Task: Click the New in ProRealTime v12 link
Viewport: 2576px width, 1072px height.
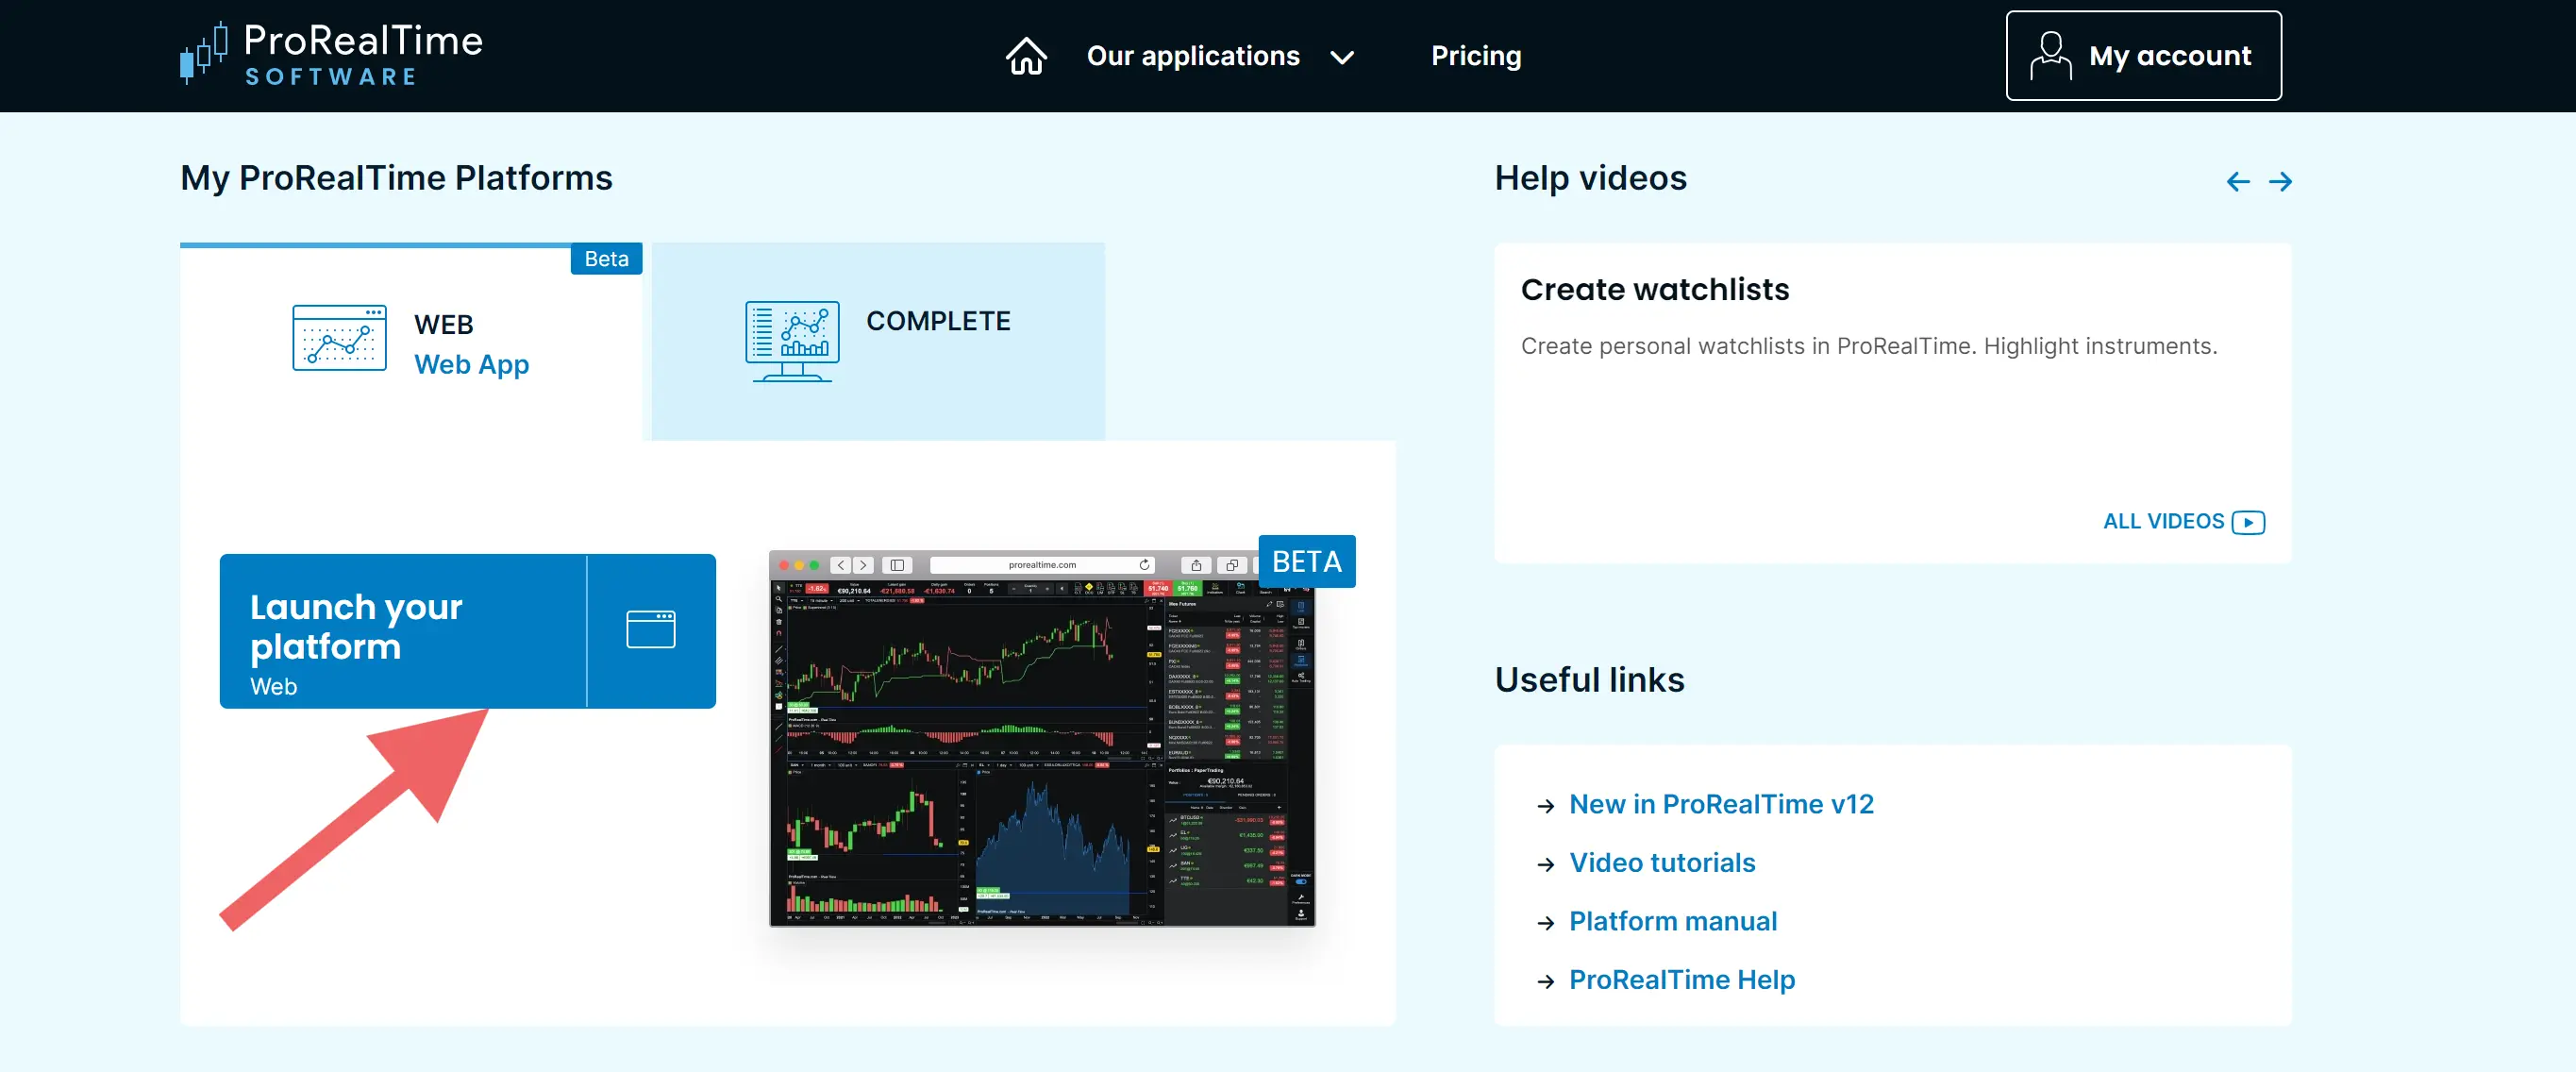Action: [1722, 802]
